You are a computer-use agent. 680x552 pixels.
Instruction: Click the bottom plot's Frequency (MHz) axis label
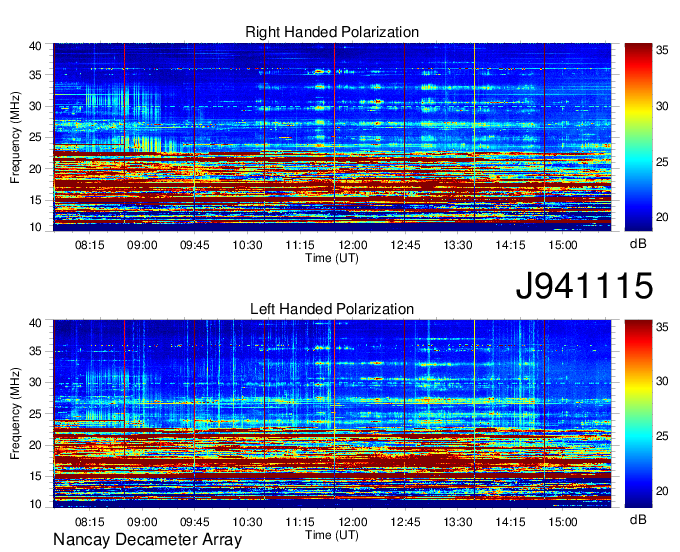tap(15, 413)
